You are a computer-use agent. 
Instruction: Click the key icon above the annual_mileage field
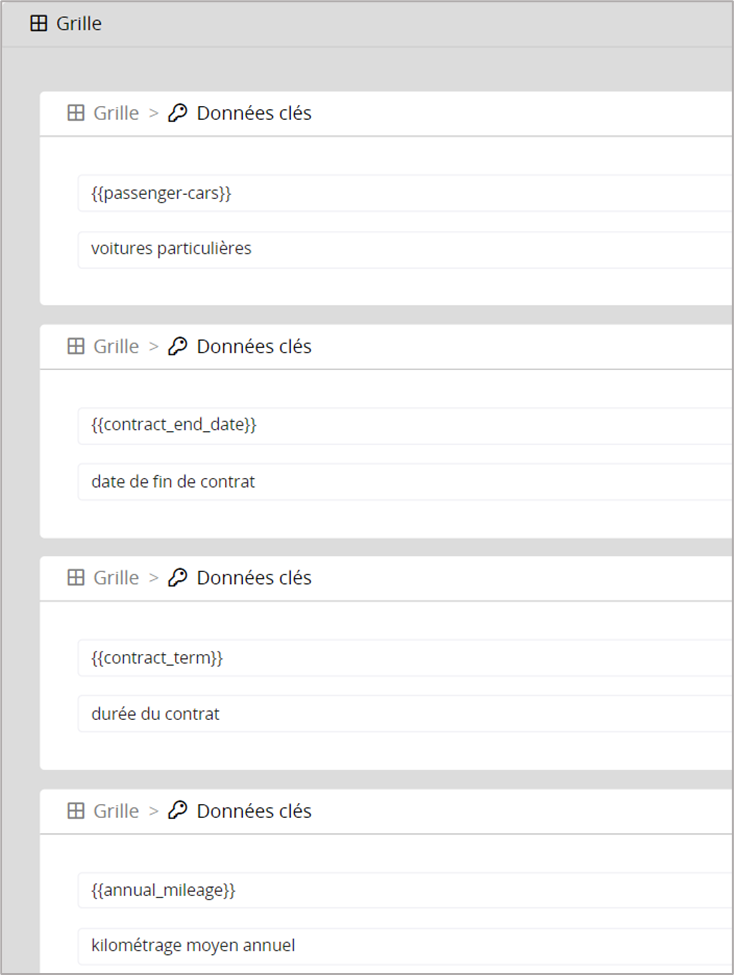click(178, 811)
